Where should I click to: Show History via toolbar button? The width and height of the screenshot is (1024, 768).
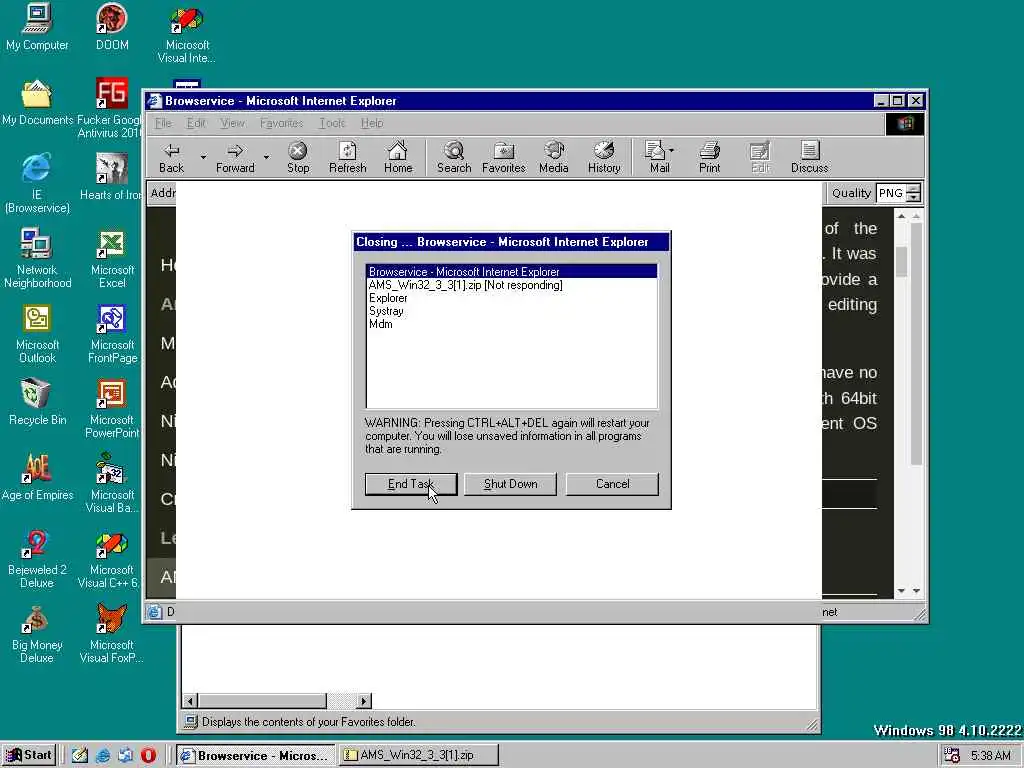tap(604, 158)
